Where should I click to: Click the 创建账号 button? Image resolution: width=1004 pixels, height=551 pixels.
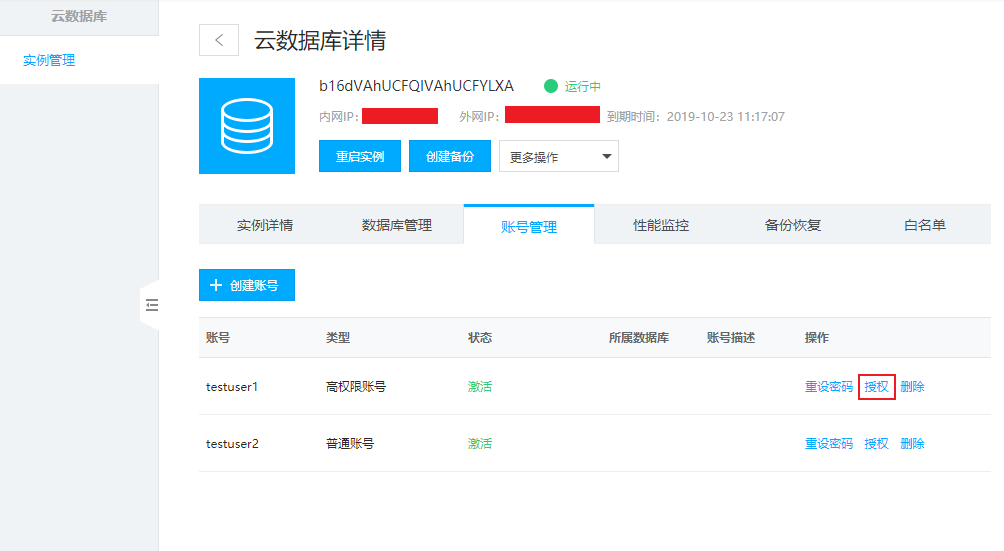click(x=246, y=285)
